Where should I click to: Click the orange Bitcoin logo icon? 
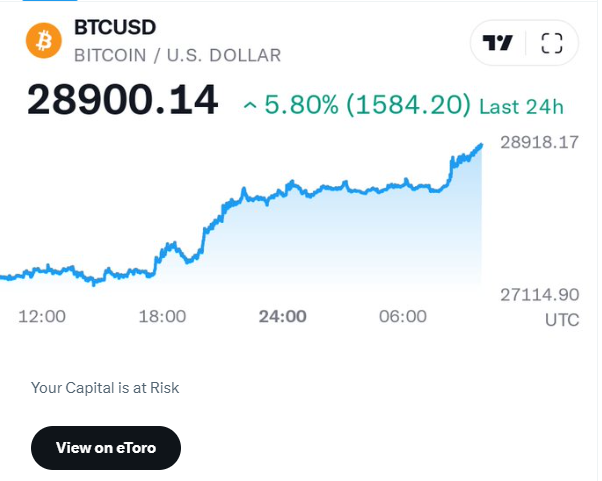pos(41,42)
